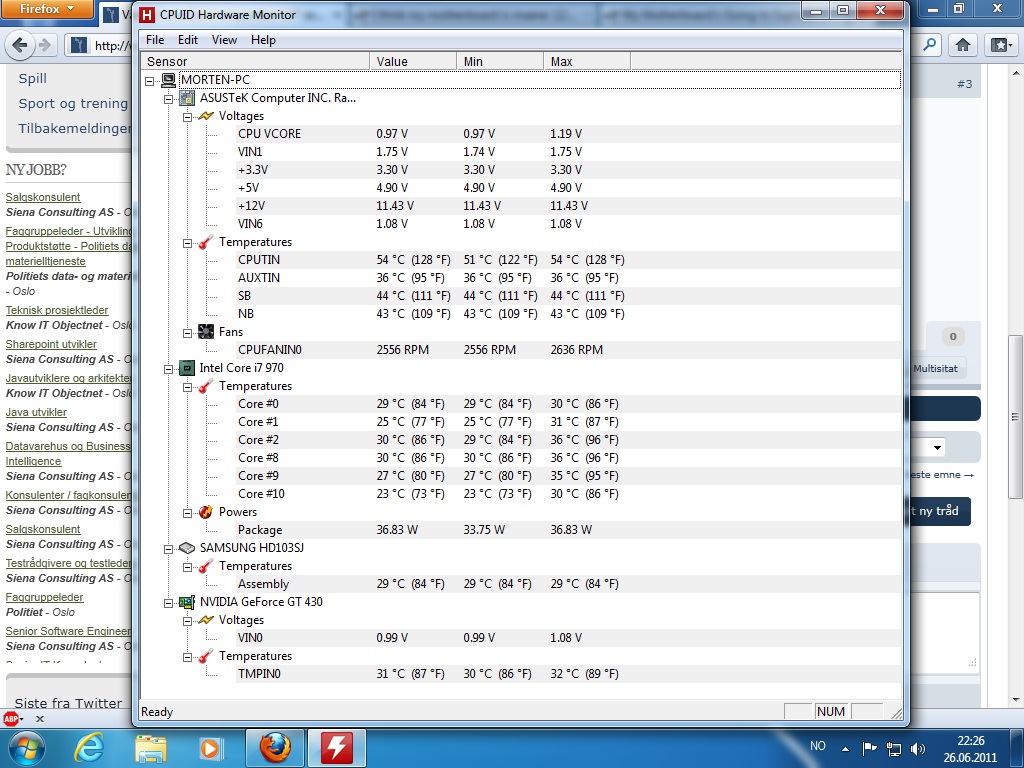Open the View menu
Viewport: 1024px width, 768px height.
(224, 40)
